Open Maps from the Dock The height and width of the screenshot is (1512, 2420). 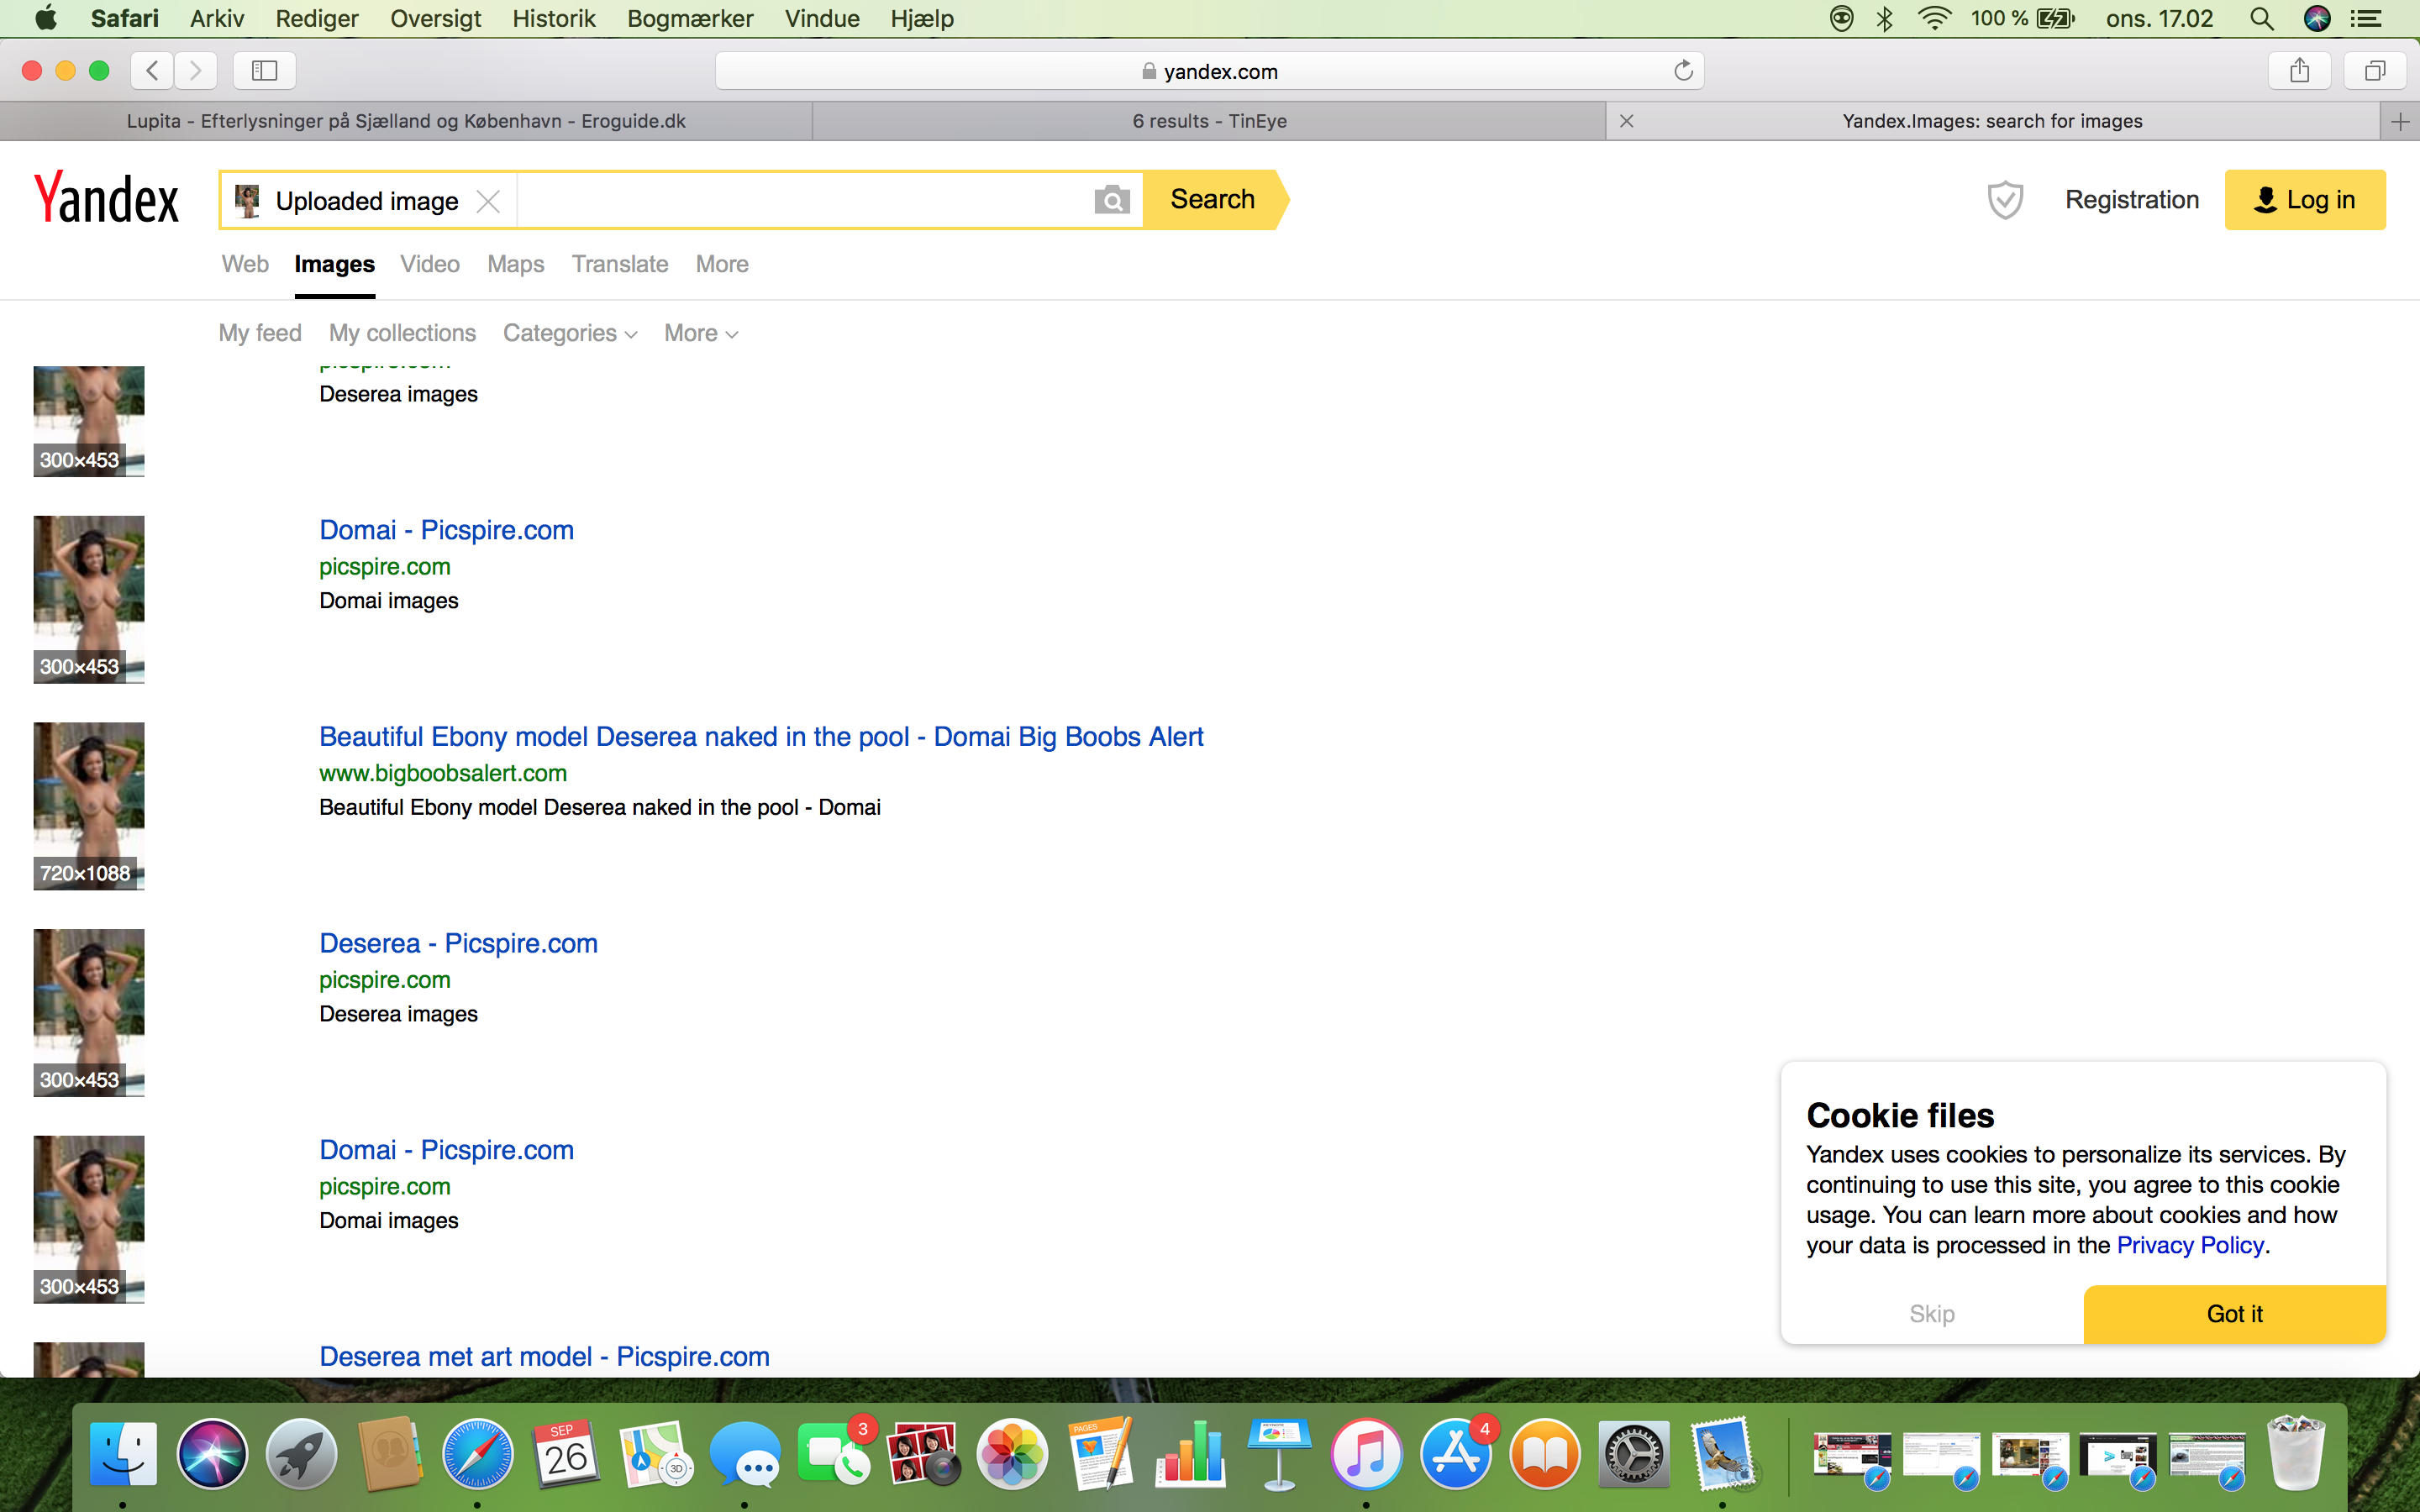click(x=656, y=1453)
